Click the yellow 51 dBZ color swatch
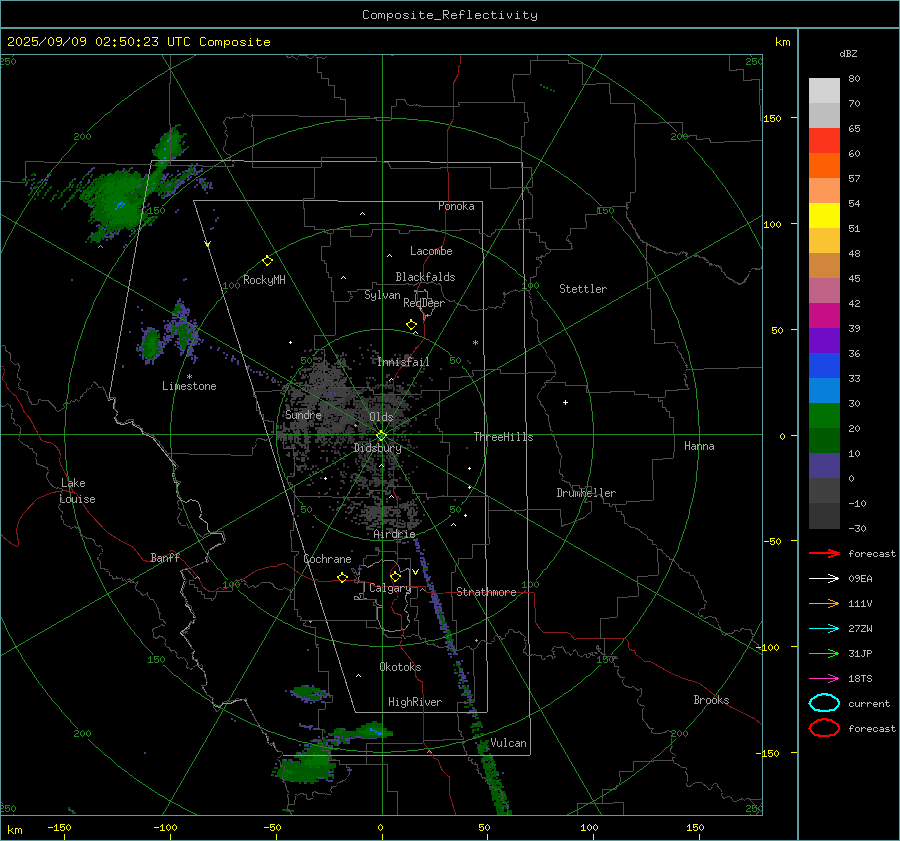Viewport: 900px width, 841px height. point(824,215)
